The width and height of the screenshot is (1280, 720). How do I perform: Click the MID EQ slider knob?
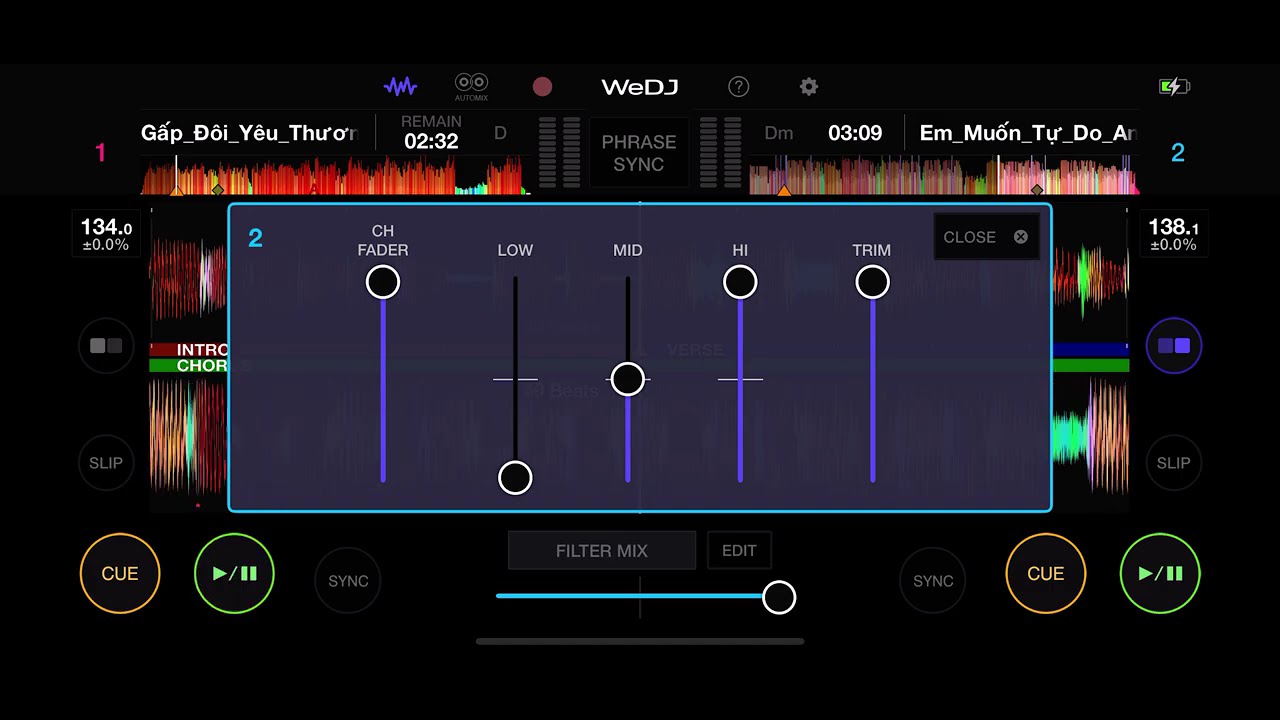pyautogui.click(x=628, y=379)
